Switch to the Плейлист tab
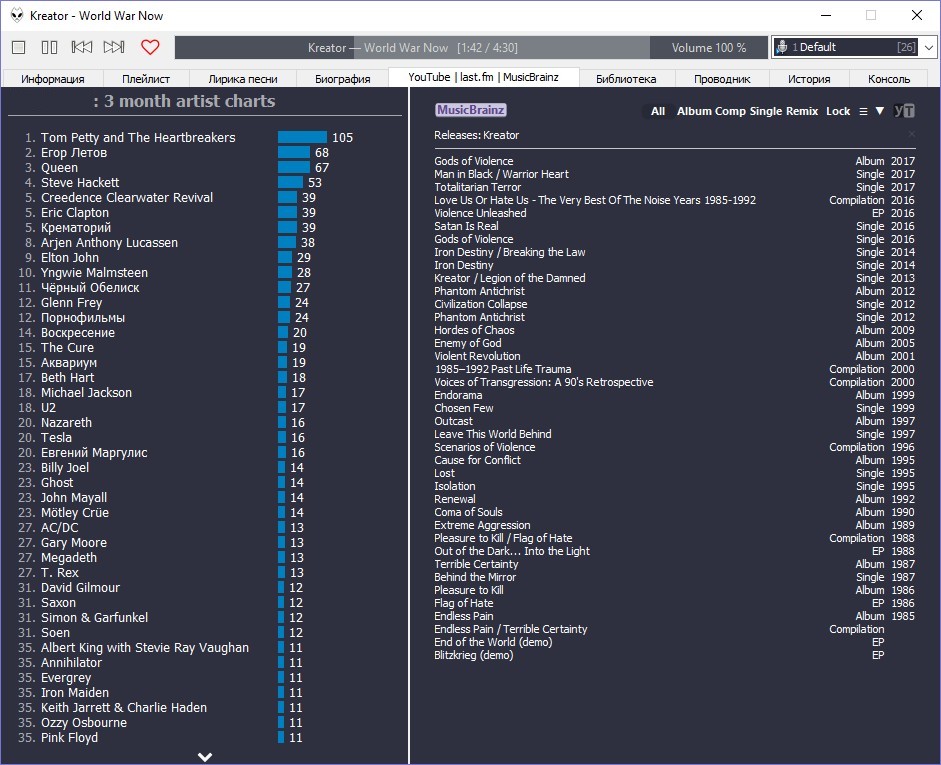 pyautogui.click(x=146, y=78)
